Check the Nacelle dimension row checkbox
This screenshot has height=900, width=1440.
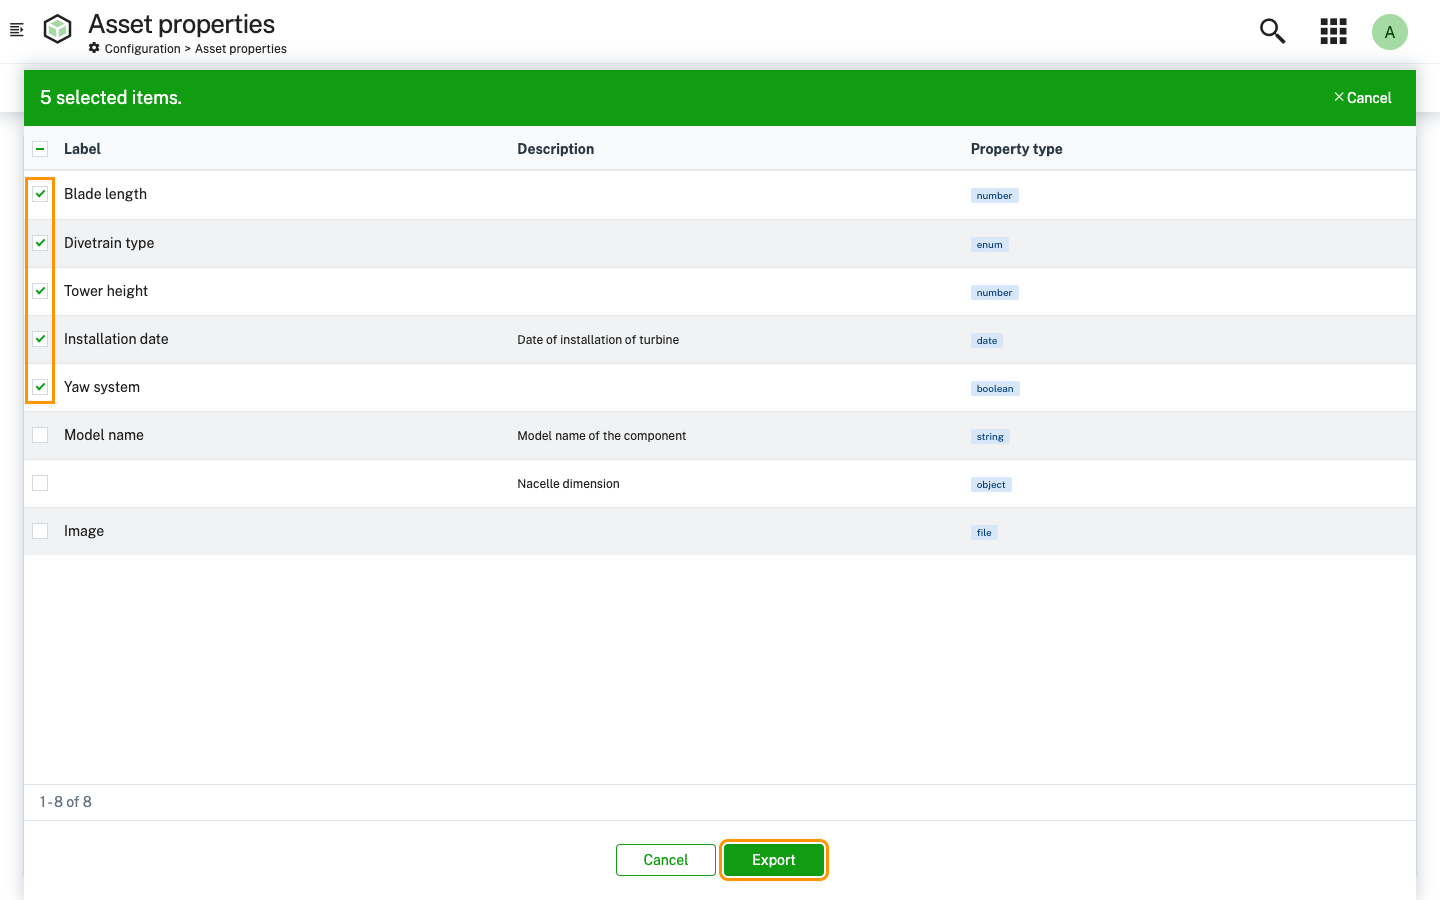(x=40, y=483)
